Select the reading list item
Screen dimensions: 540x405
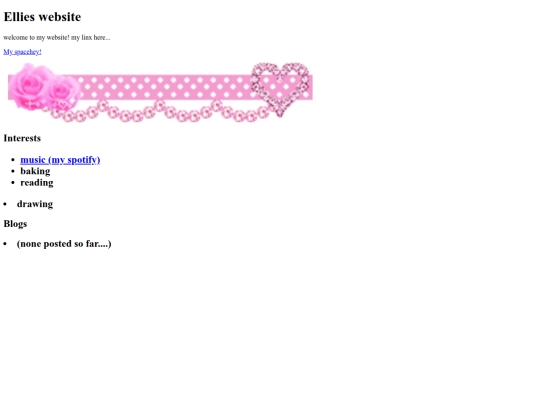[37, 183]
